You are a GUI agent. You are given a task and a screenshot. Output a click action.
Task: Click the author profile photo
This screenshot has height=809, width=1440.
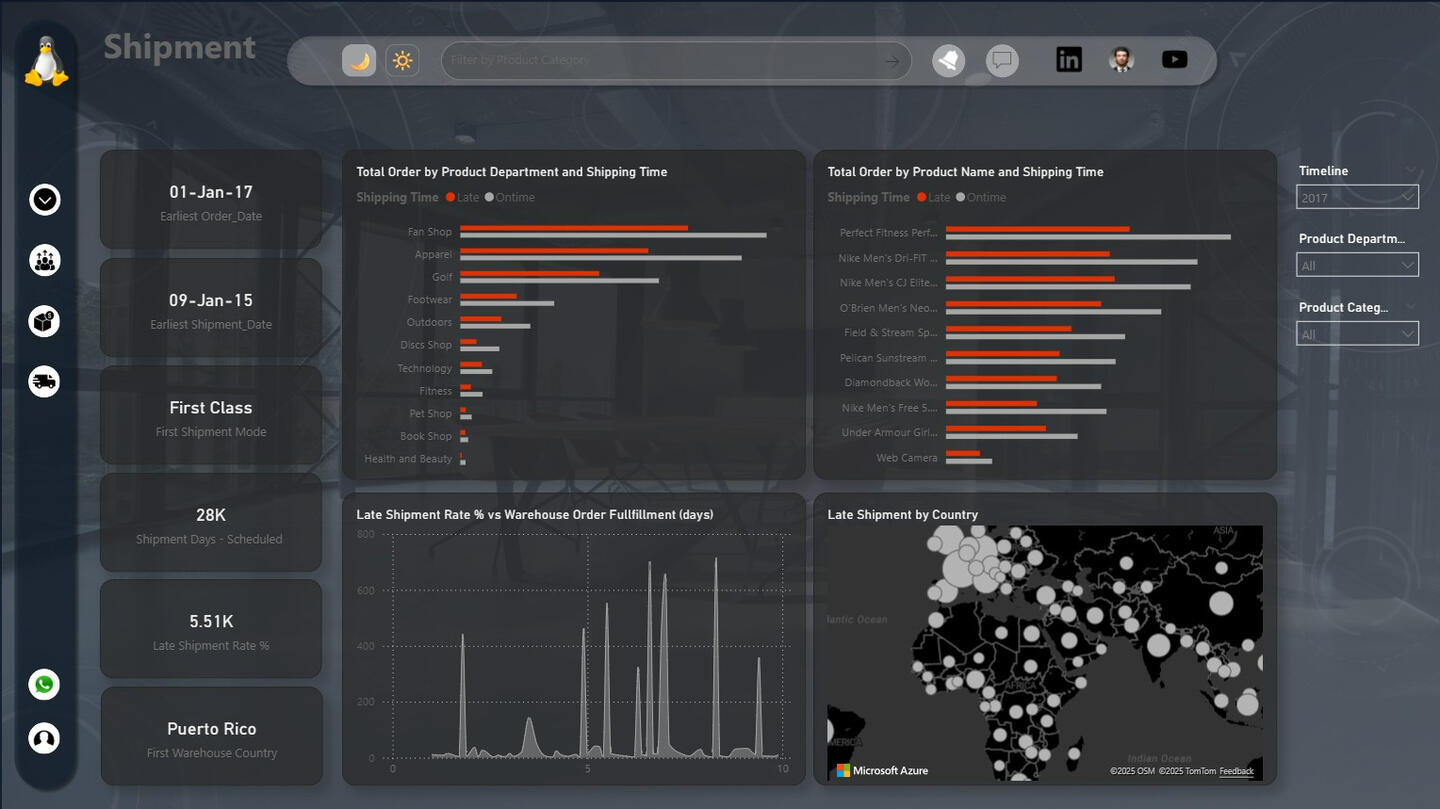[x=1121, y=60]
